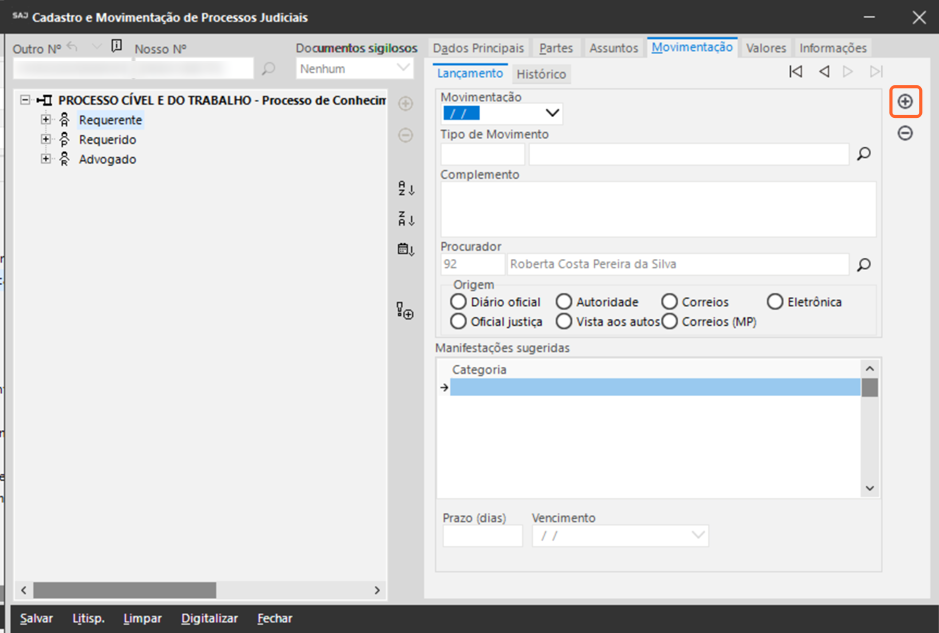Viewport: 939px width, 633px height.
Task: Sort parties descending Z-A icon
Action: tap(406, 219)
